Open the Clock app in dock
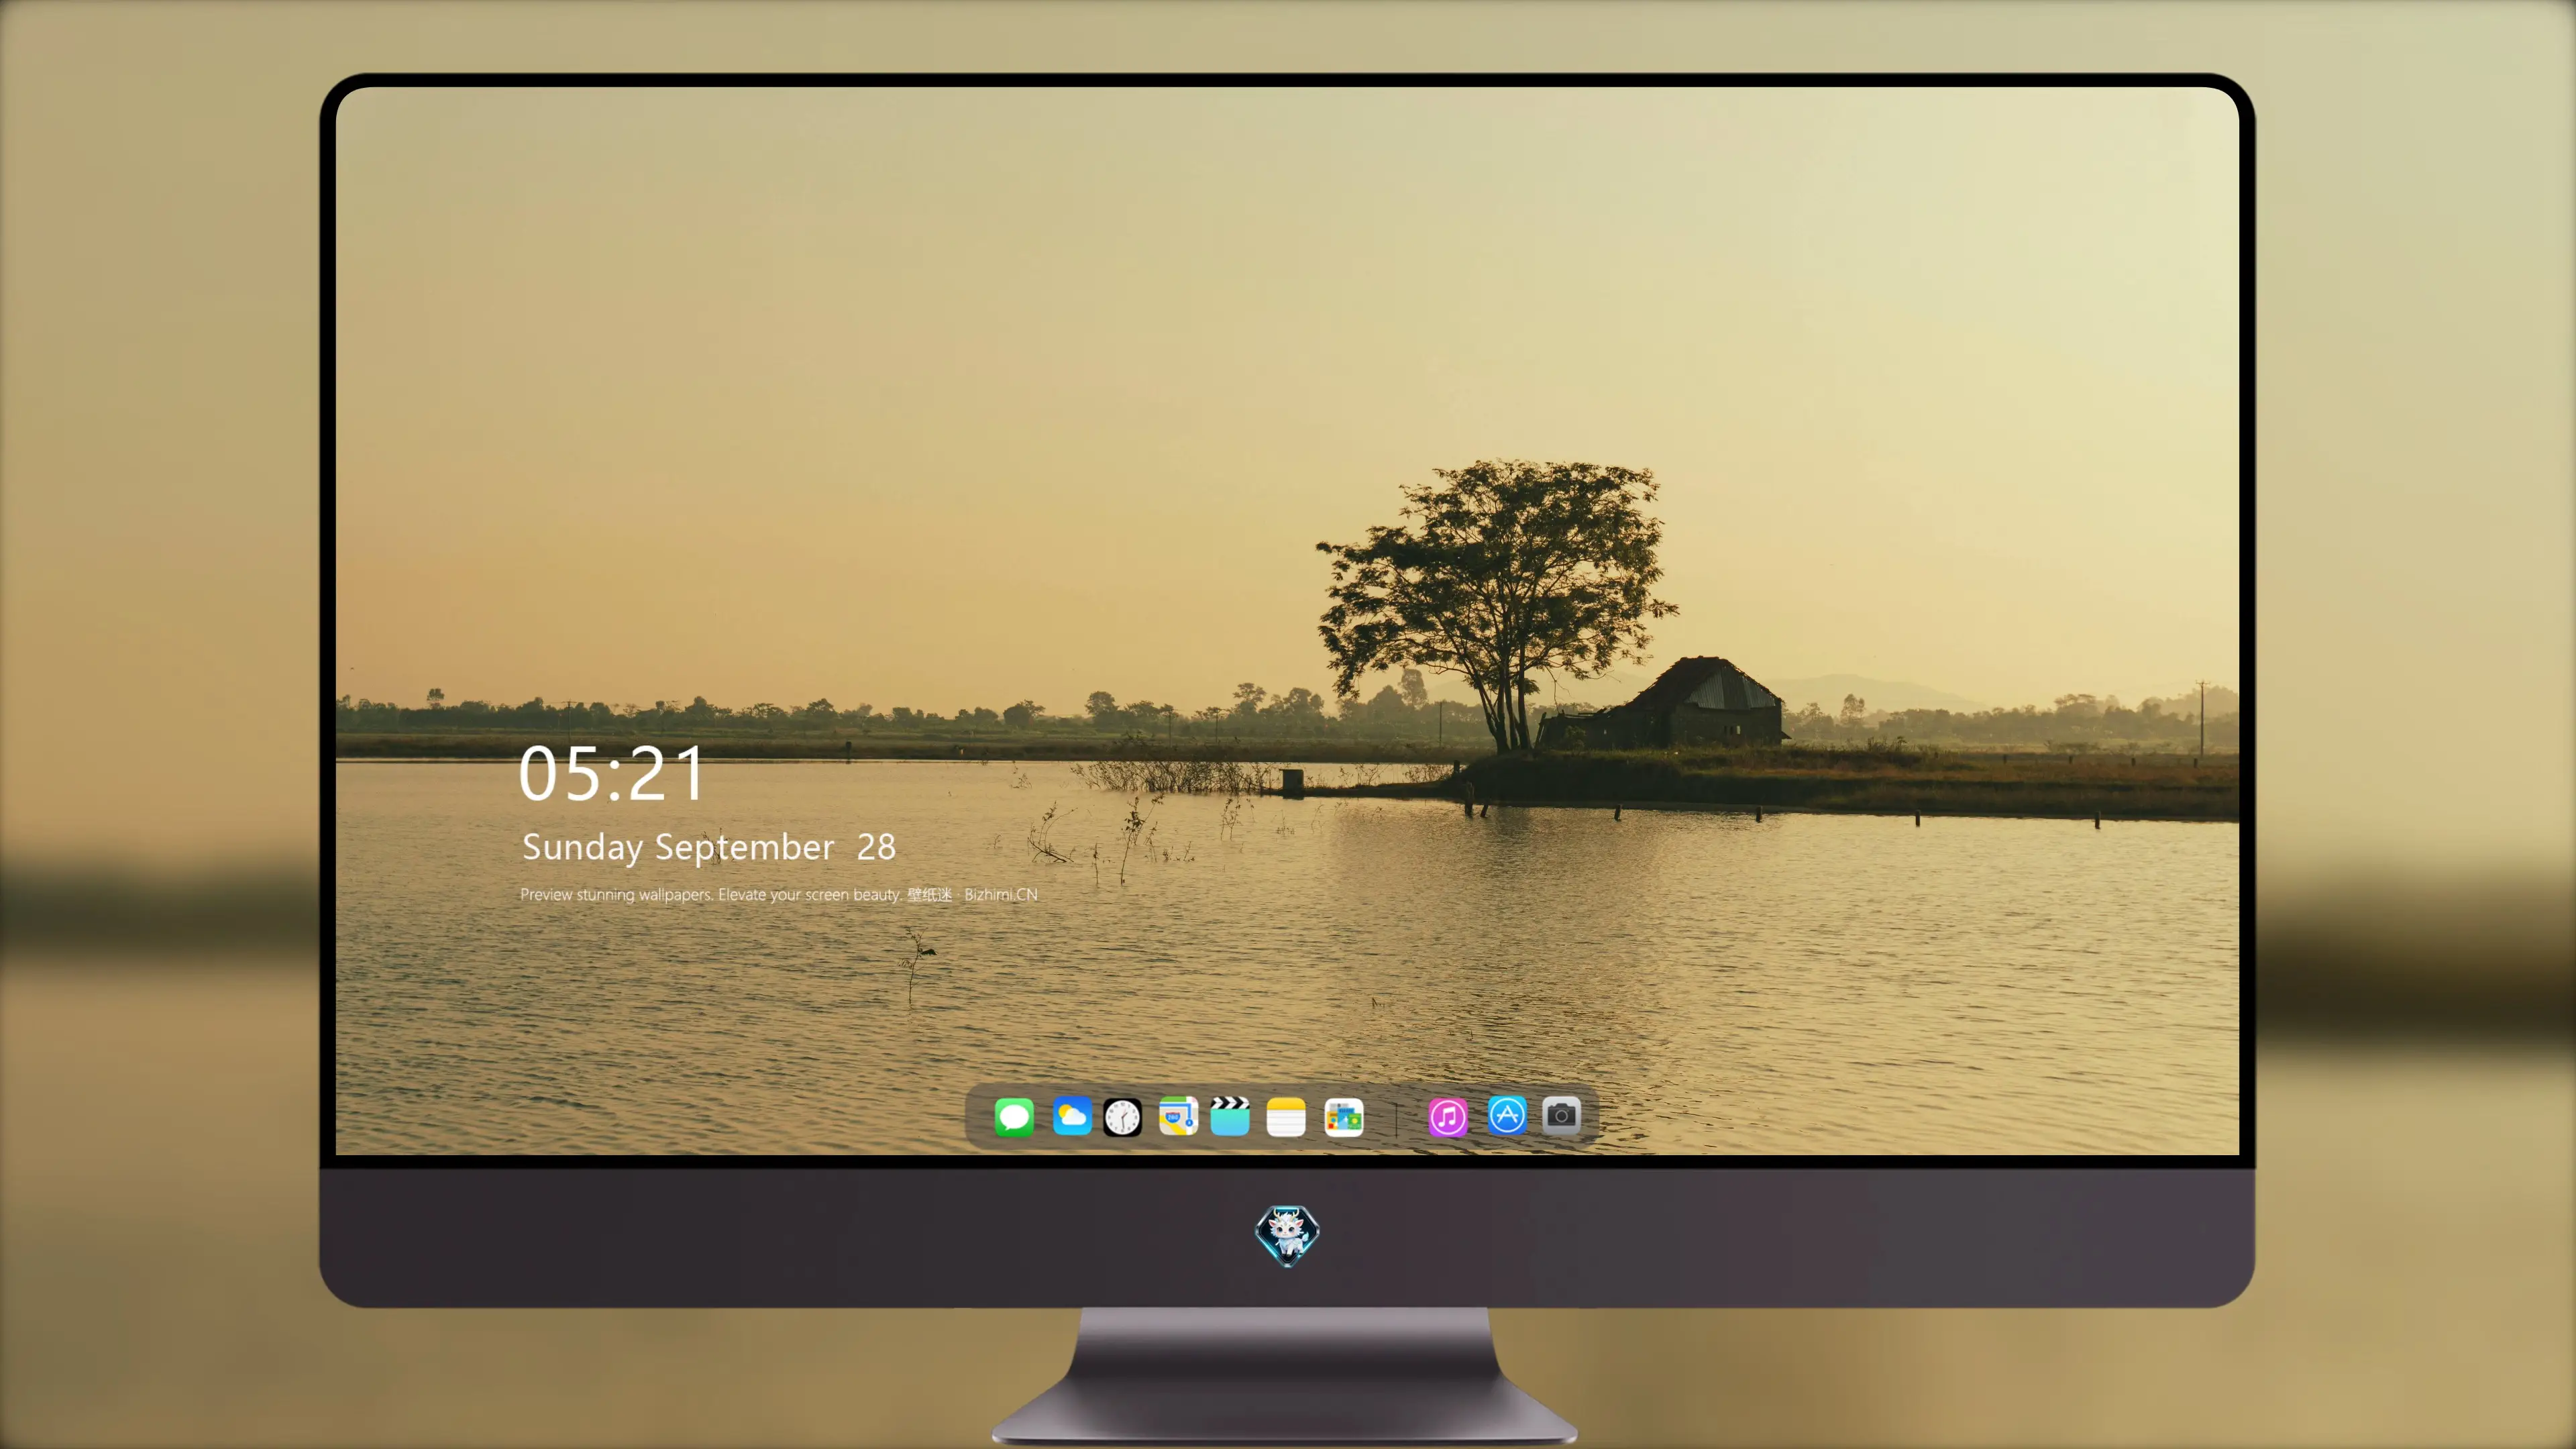The height and width of the screenshot is (1449, 2576). click(1122, 1117)
